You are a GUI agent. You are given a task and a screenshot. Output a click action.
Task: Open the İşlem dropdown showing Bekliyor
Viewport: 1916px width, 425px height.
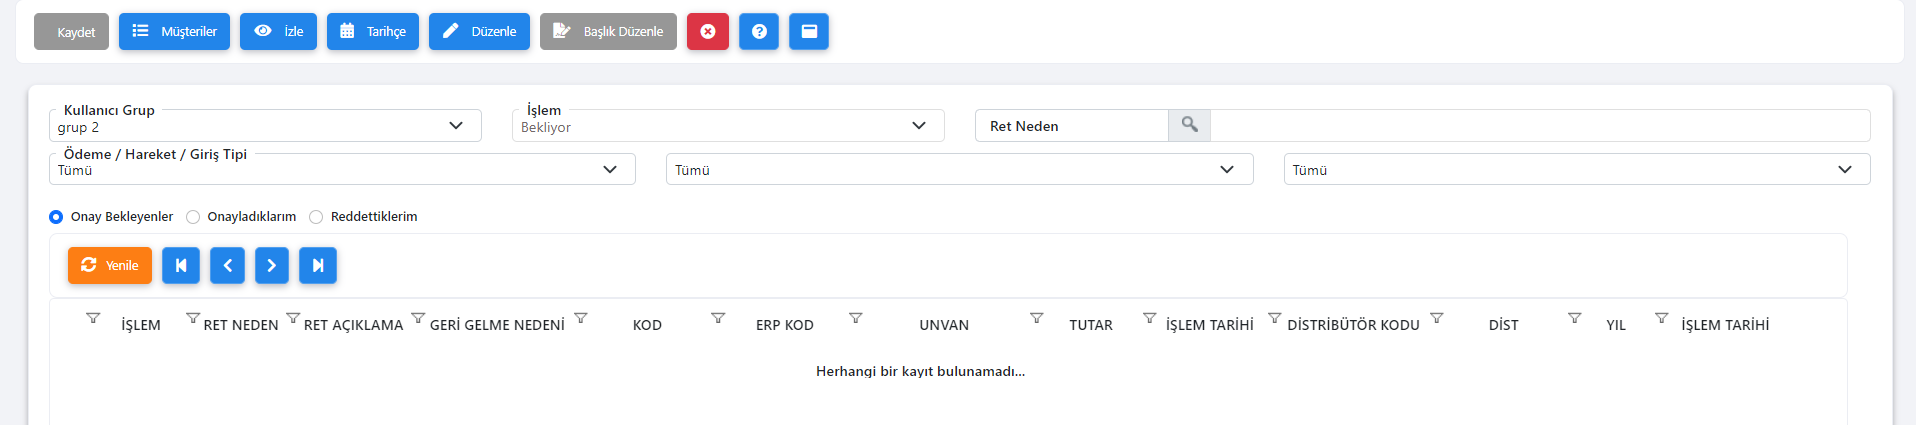728,126
